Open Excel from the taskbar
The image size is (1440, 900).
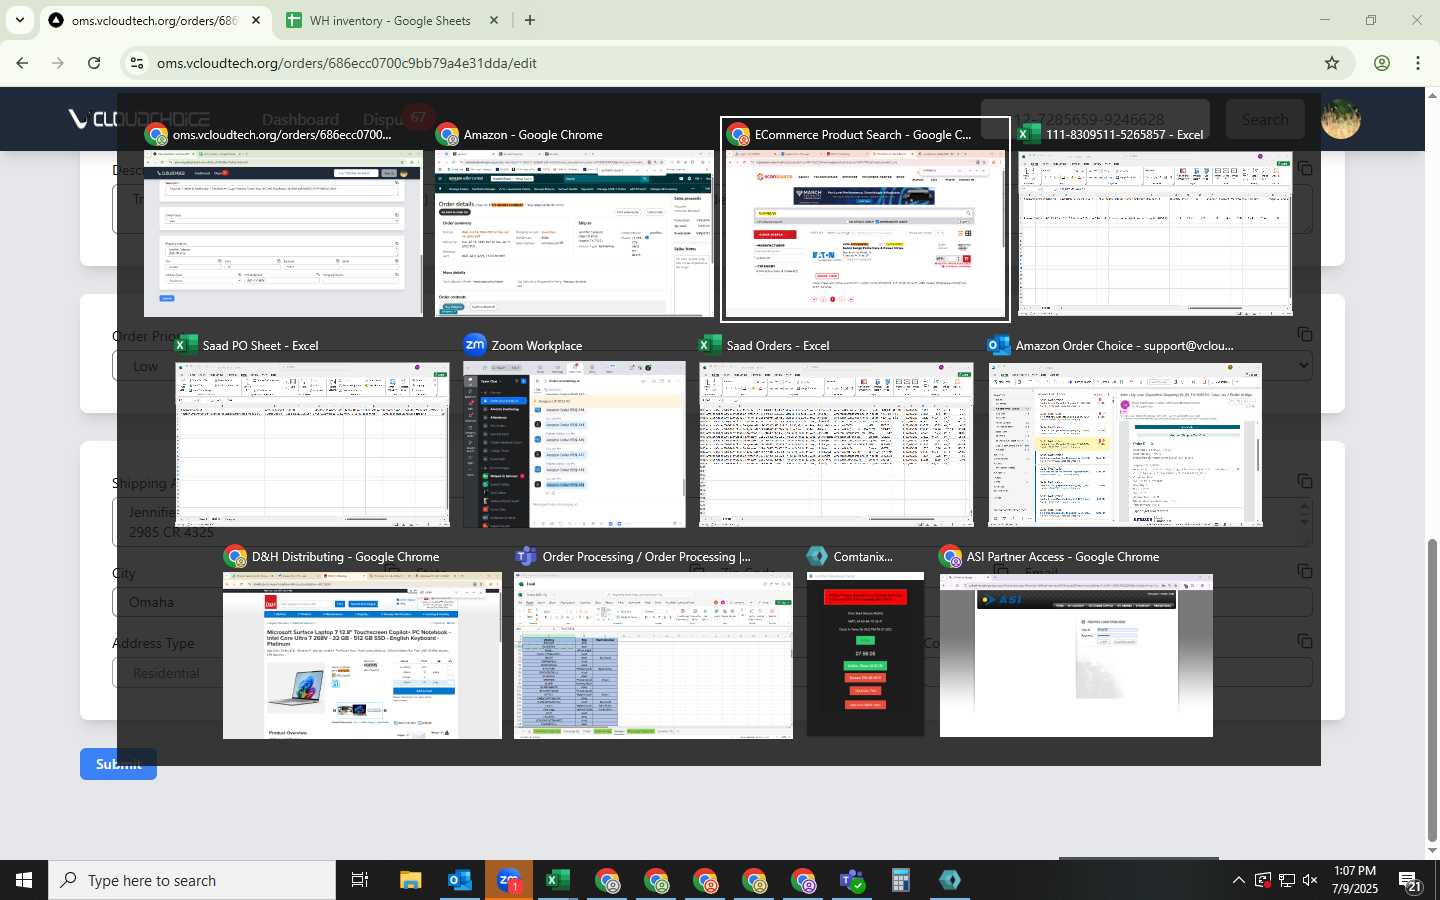(x=557, y=880)
